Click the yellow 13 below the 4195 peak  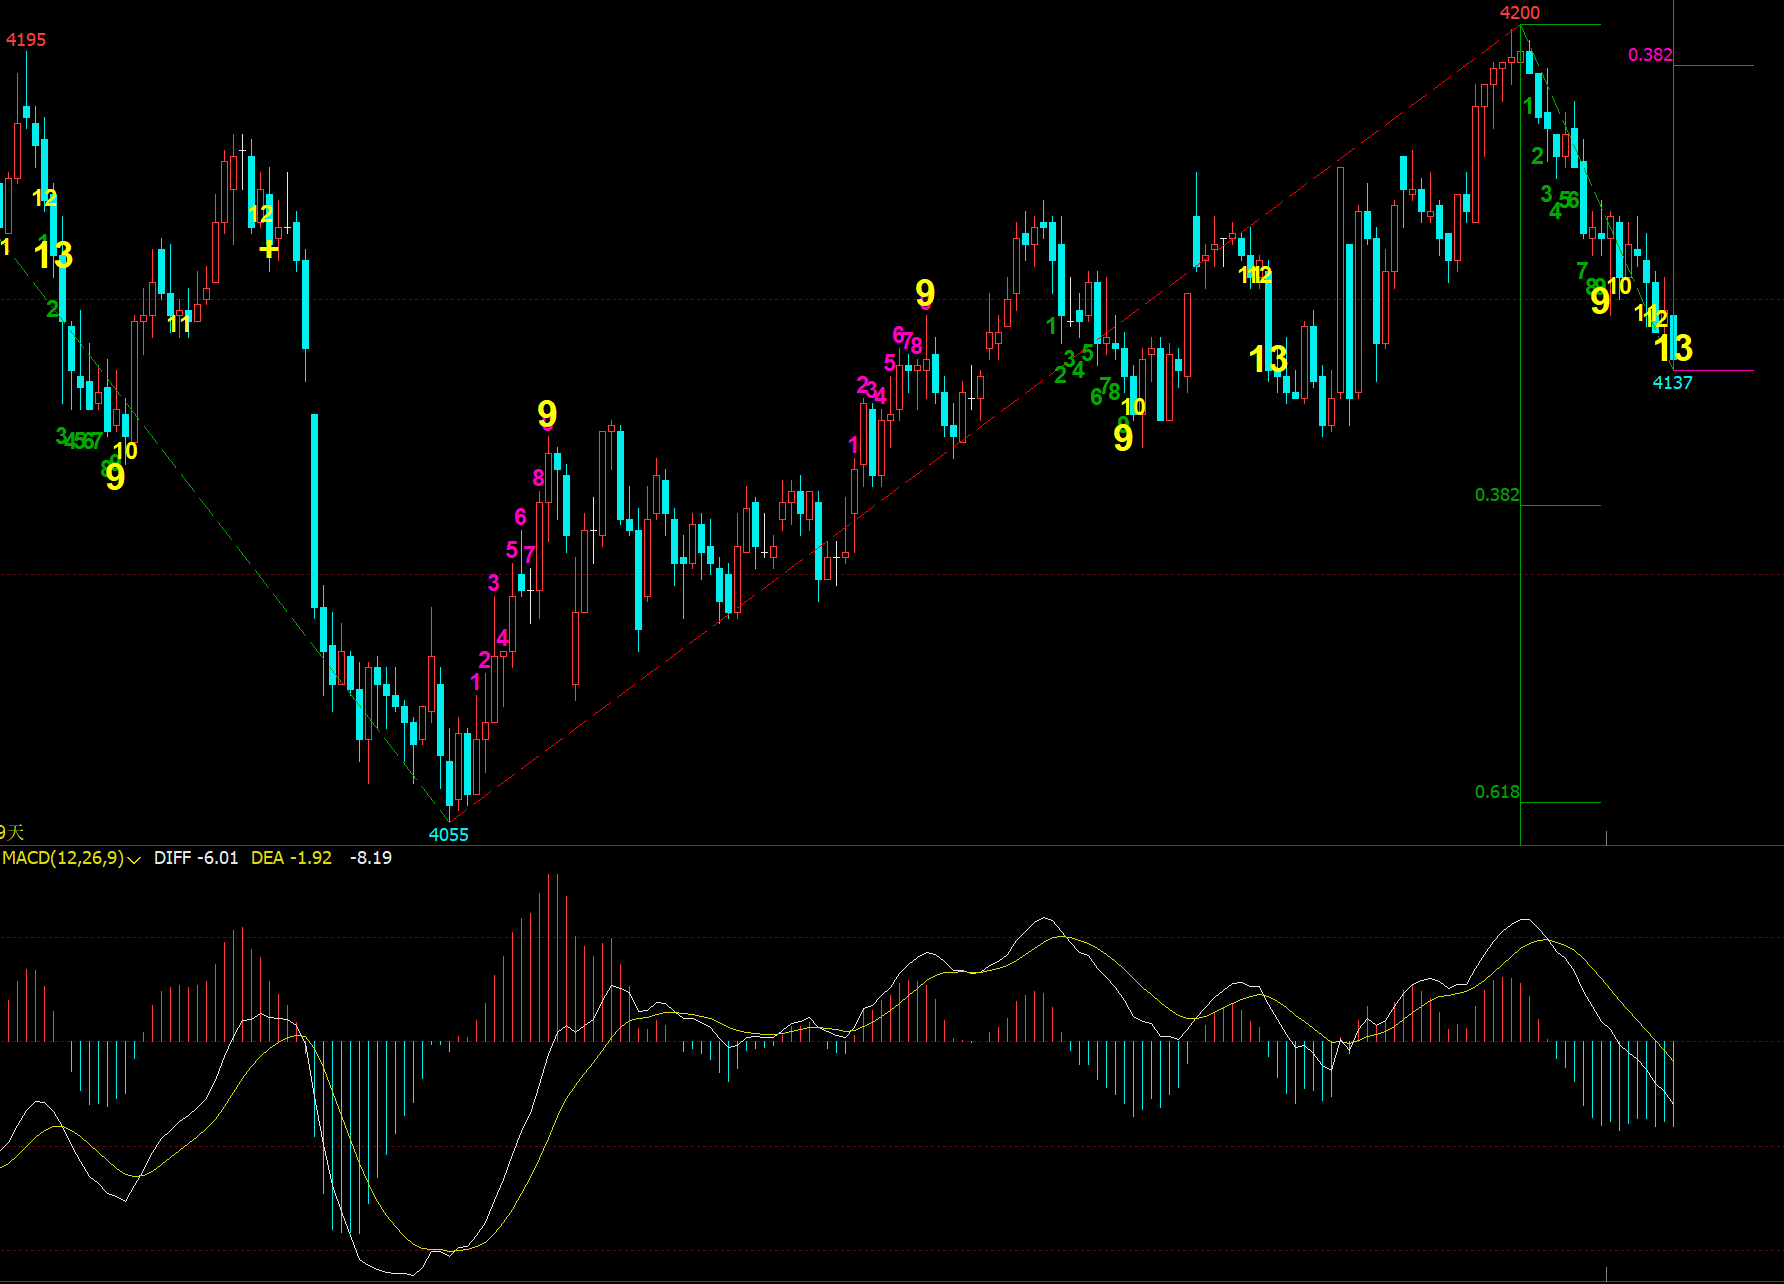53,255
